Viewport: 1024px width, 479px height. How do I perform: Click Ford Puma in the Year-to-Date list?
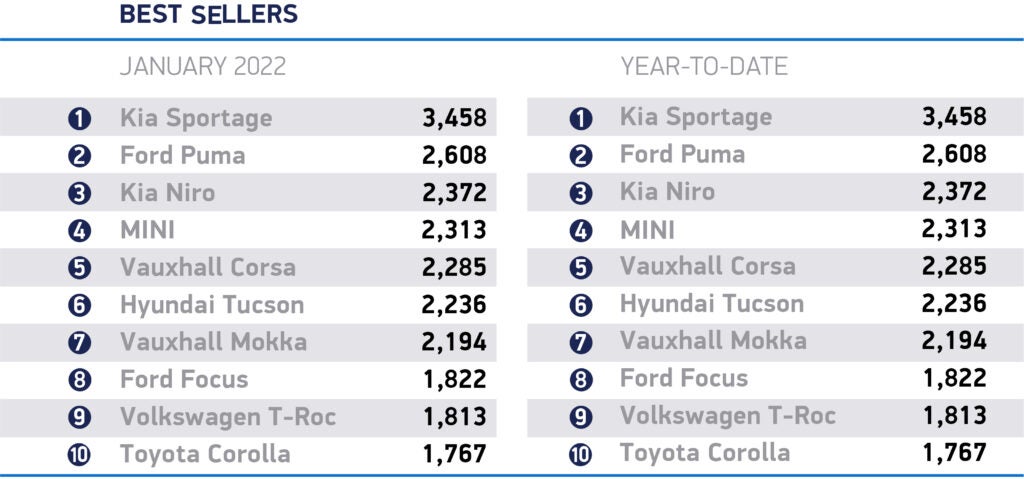(682, 155)
